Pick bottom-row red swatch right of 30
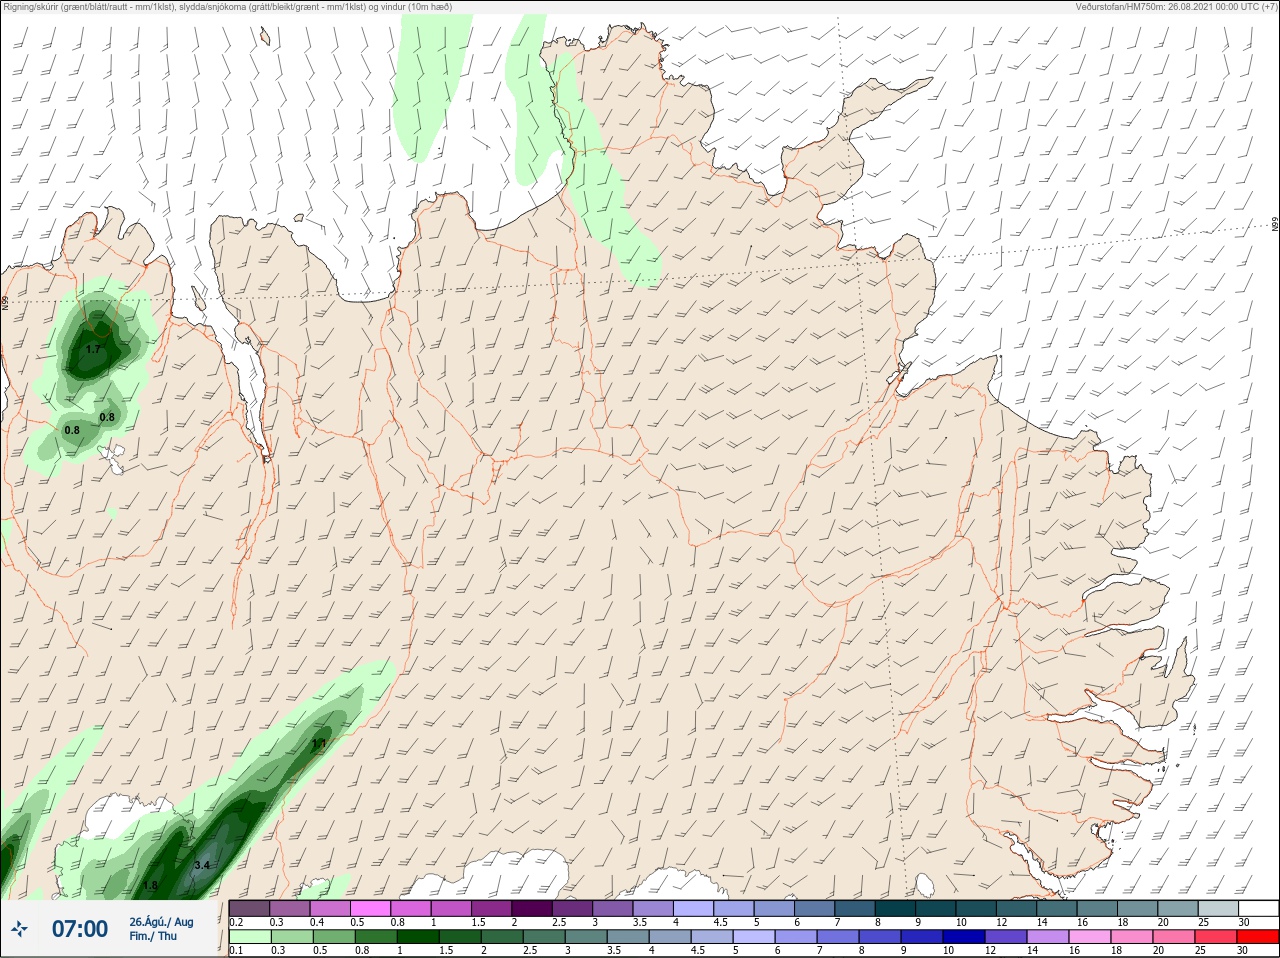 [1259, 937]
